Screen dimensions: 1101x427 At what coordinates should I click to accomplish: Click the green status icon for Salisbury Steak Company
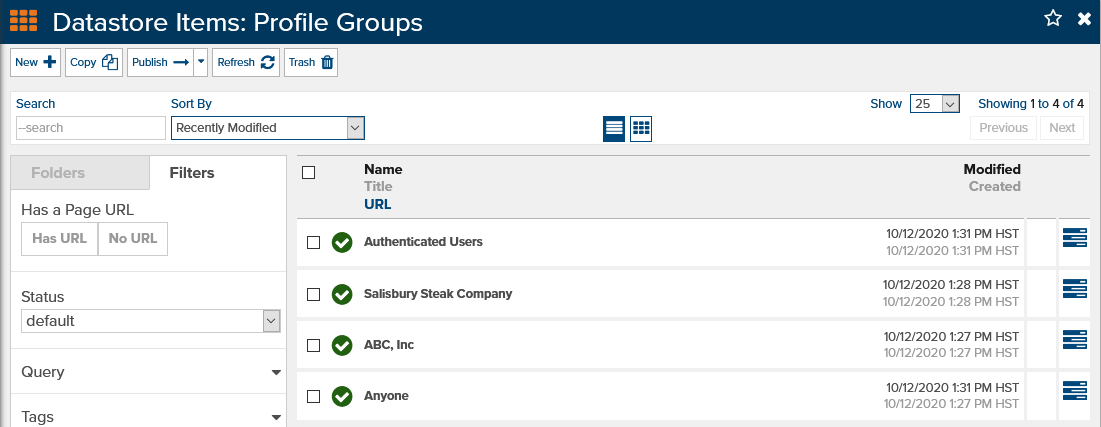342,294
